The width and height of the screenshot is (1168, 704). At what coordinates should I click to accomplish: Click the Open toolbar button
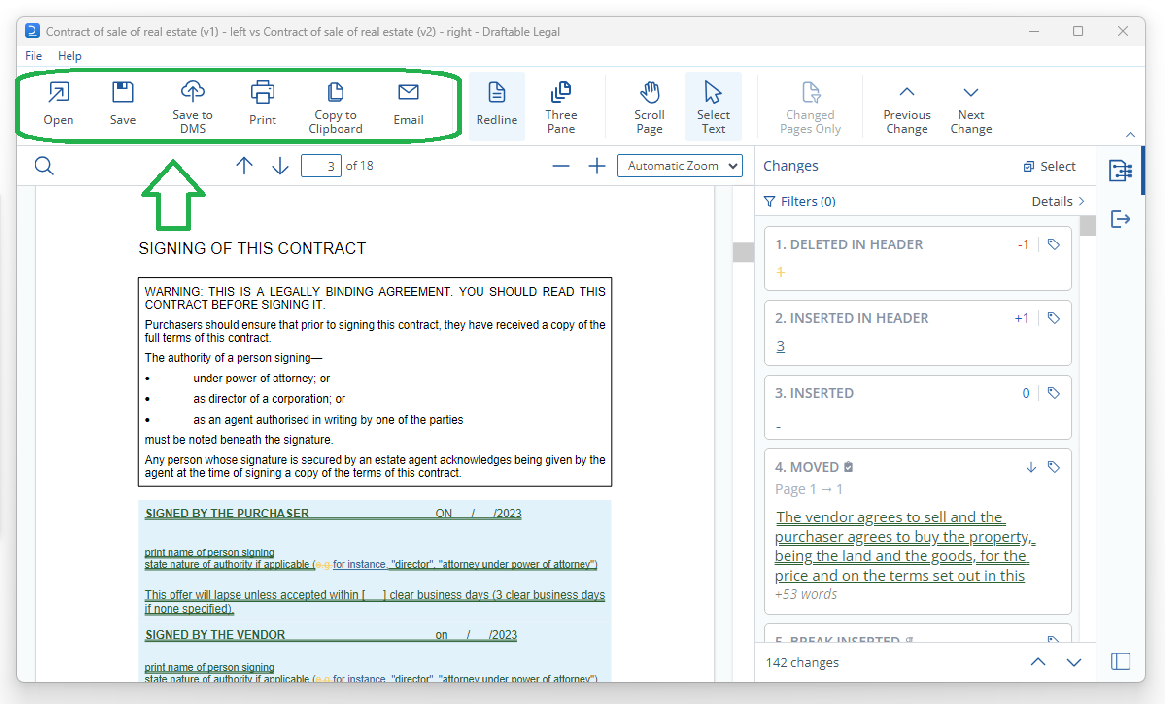(58, 104)
